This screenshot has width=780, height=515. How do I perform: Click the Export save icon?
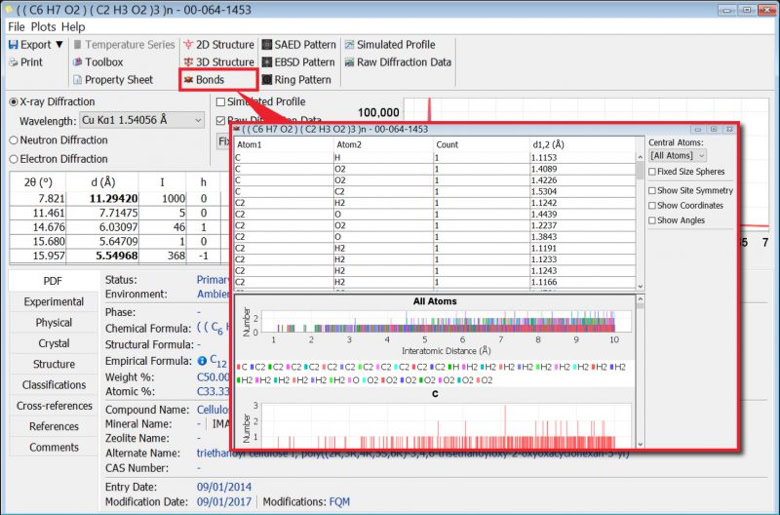click(13, 45)
